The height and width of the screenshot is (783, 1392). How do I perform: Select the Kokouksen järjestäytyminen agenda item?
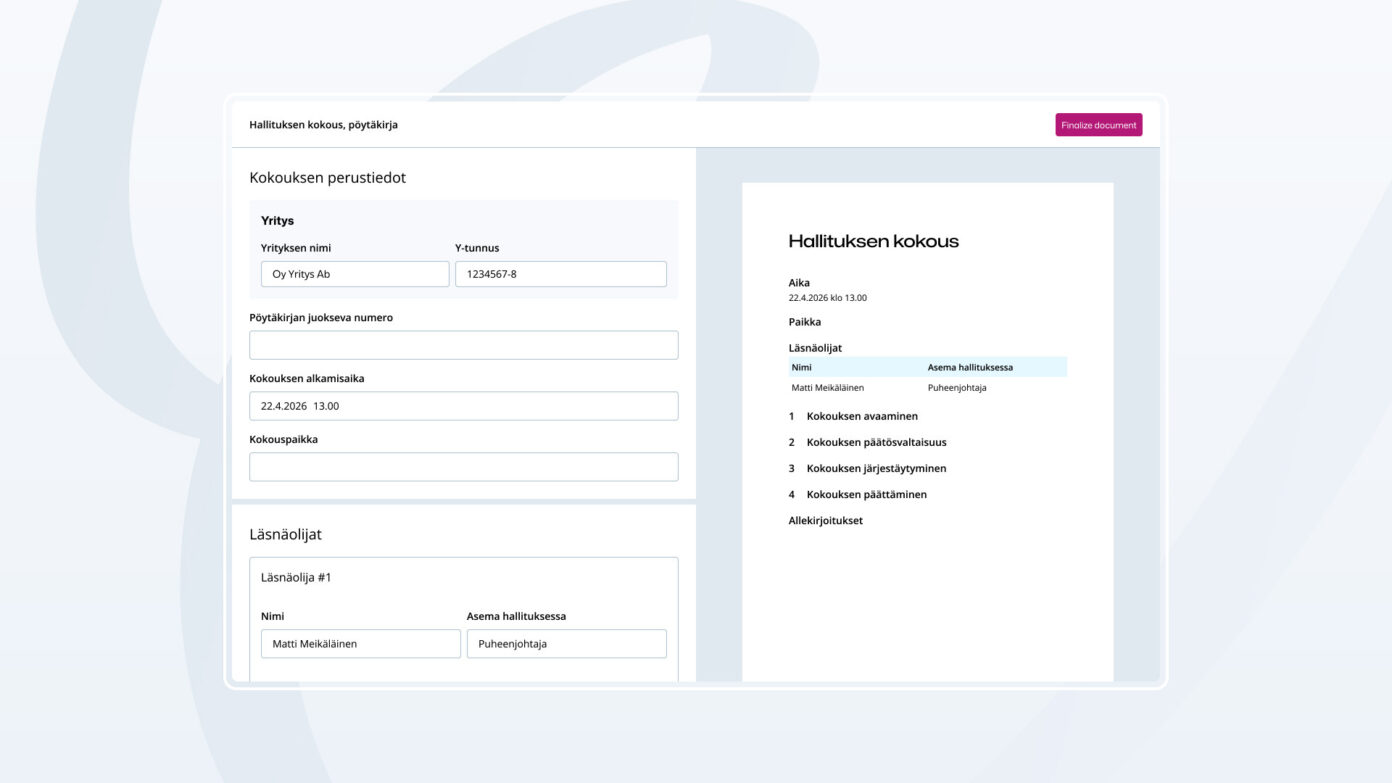pyautogui.click(x=876, y=468)
